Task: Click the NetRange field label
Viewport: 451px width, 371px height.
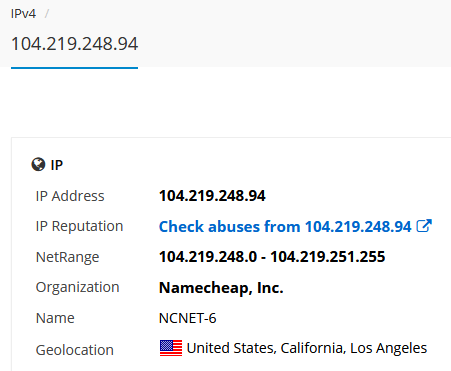Action: (x=67, y=257)
